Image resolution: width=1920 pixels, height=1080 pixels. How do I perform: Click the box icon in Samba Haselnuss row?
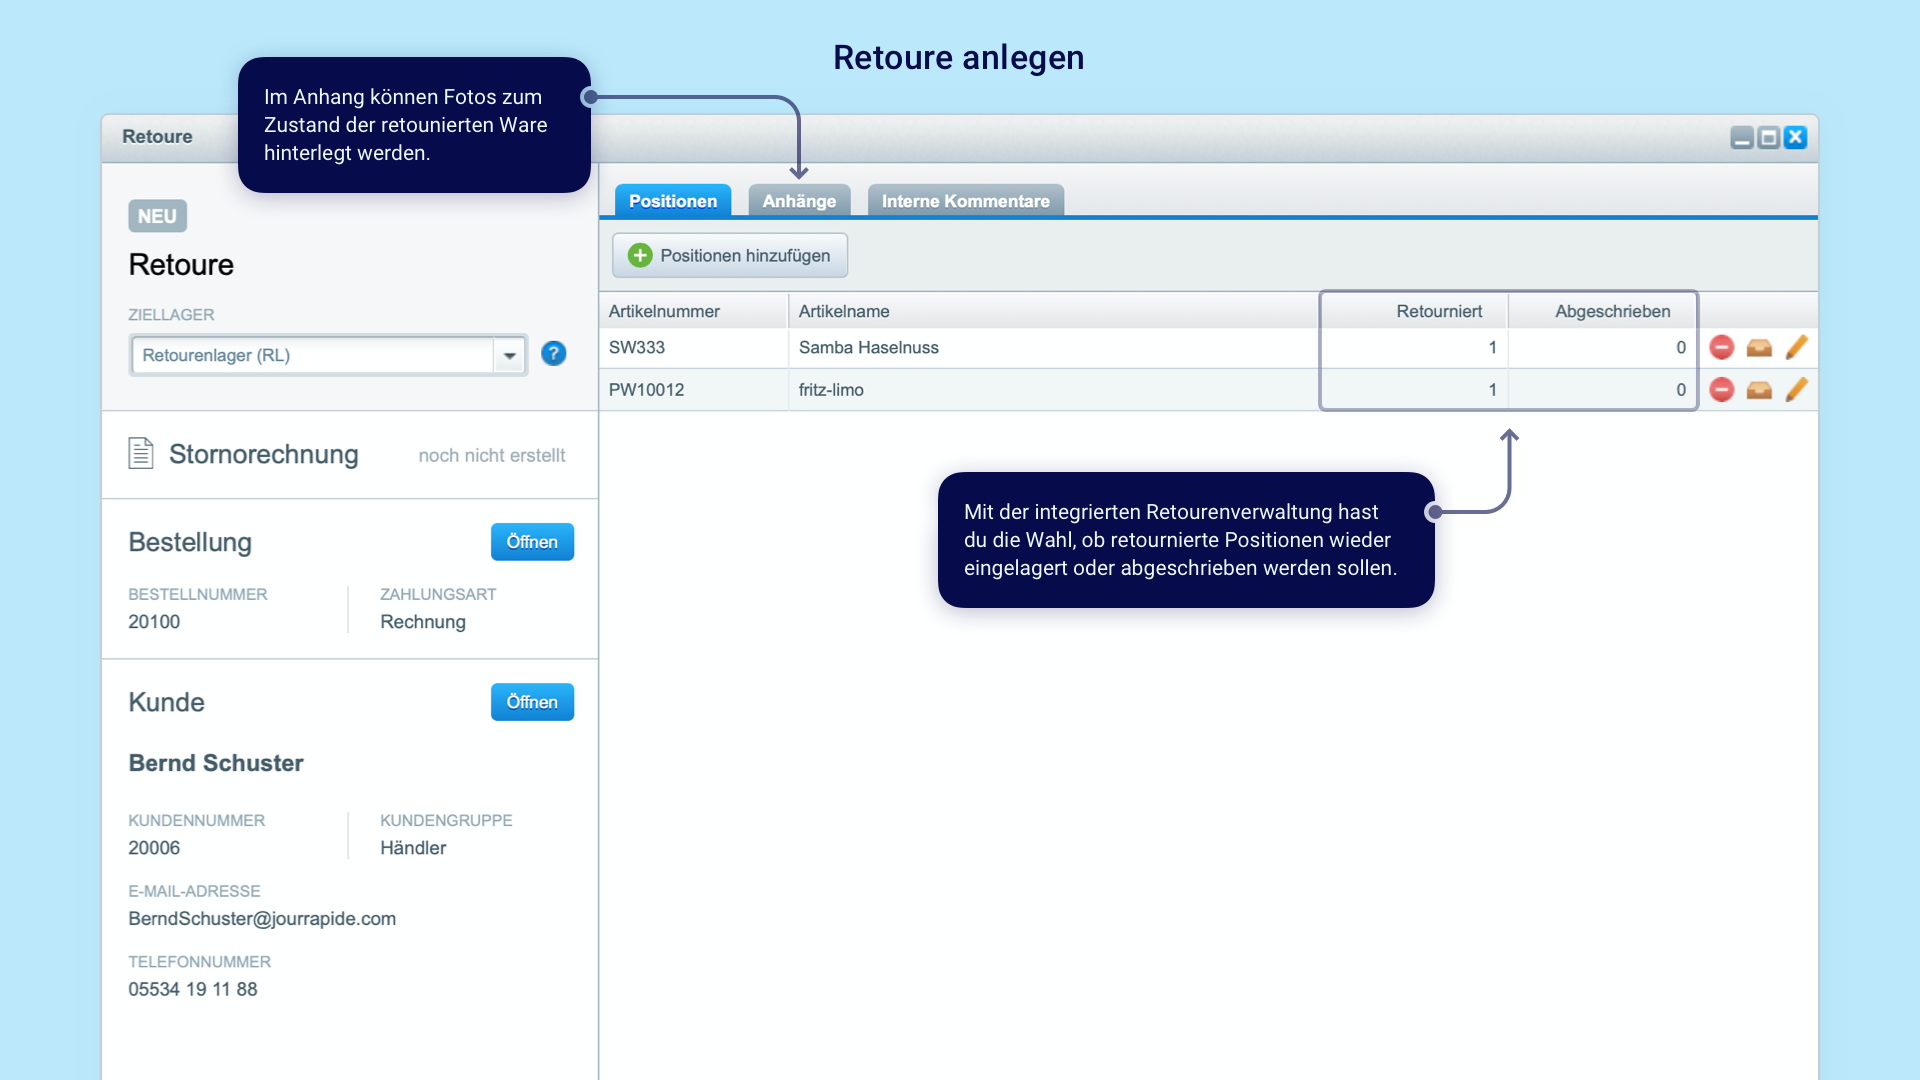[1759, 348]
